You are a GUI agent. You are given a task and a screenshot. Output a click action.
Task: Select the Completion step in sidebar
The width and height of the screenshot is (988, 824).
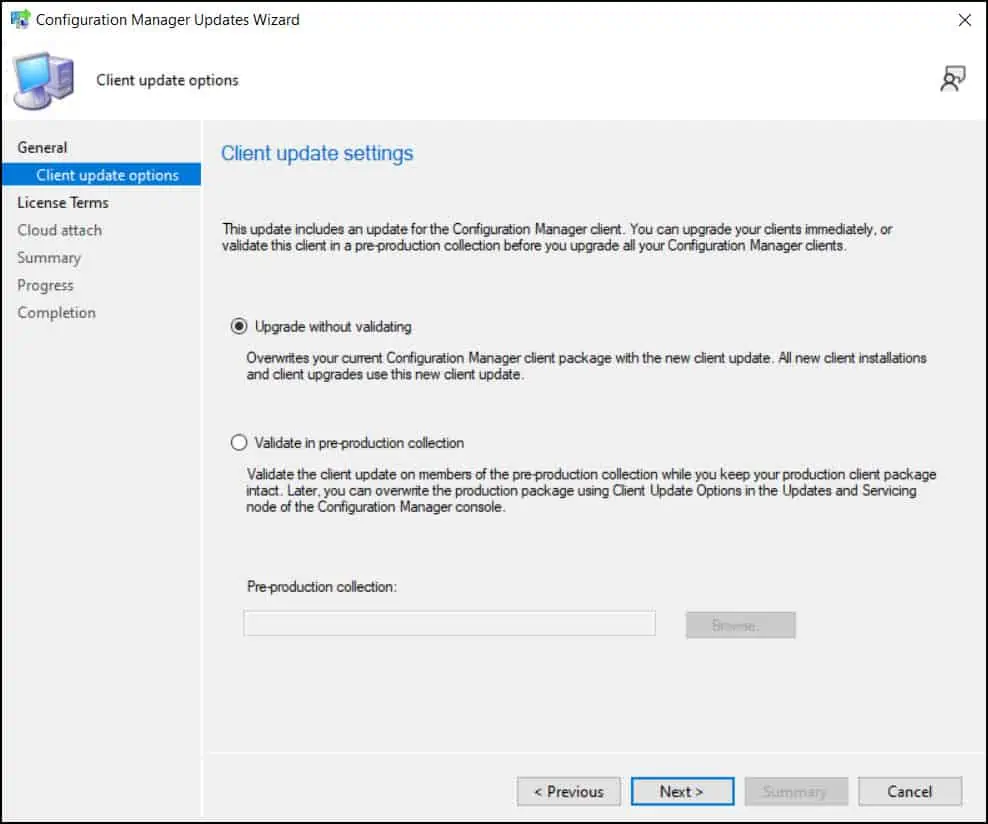pos(57,312)
